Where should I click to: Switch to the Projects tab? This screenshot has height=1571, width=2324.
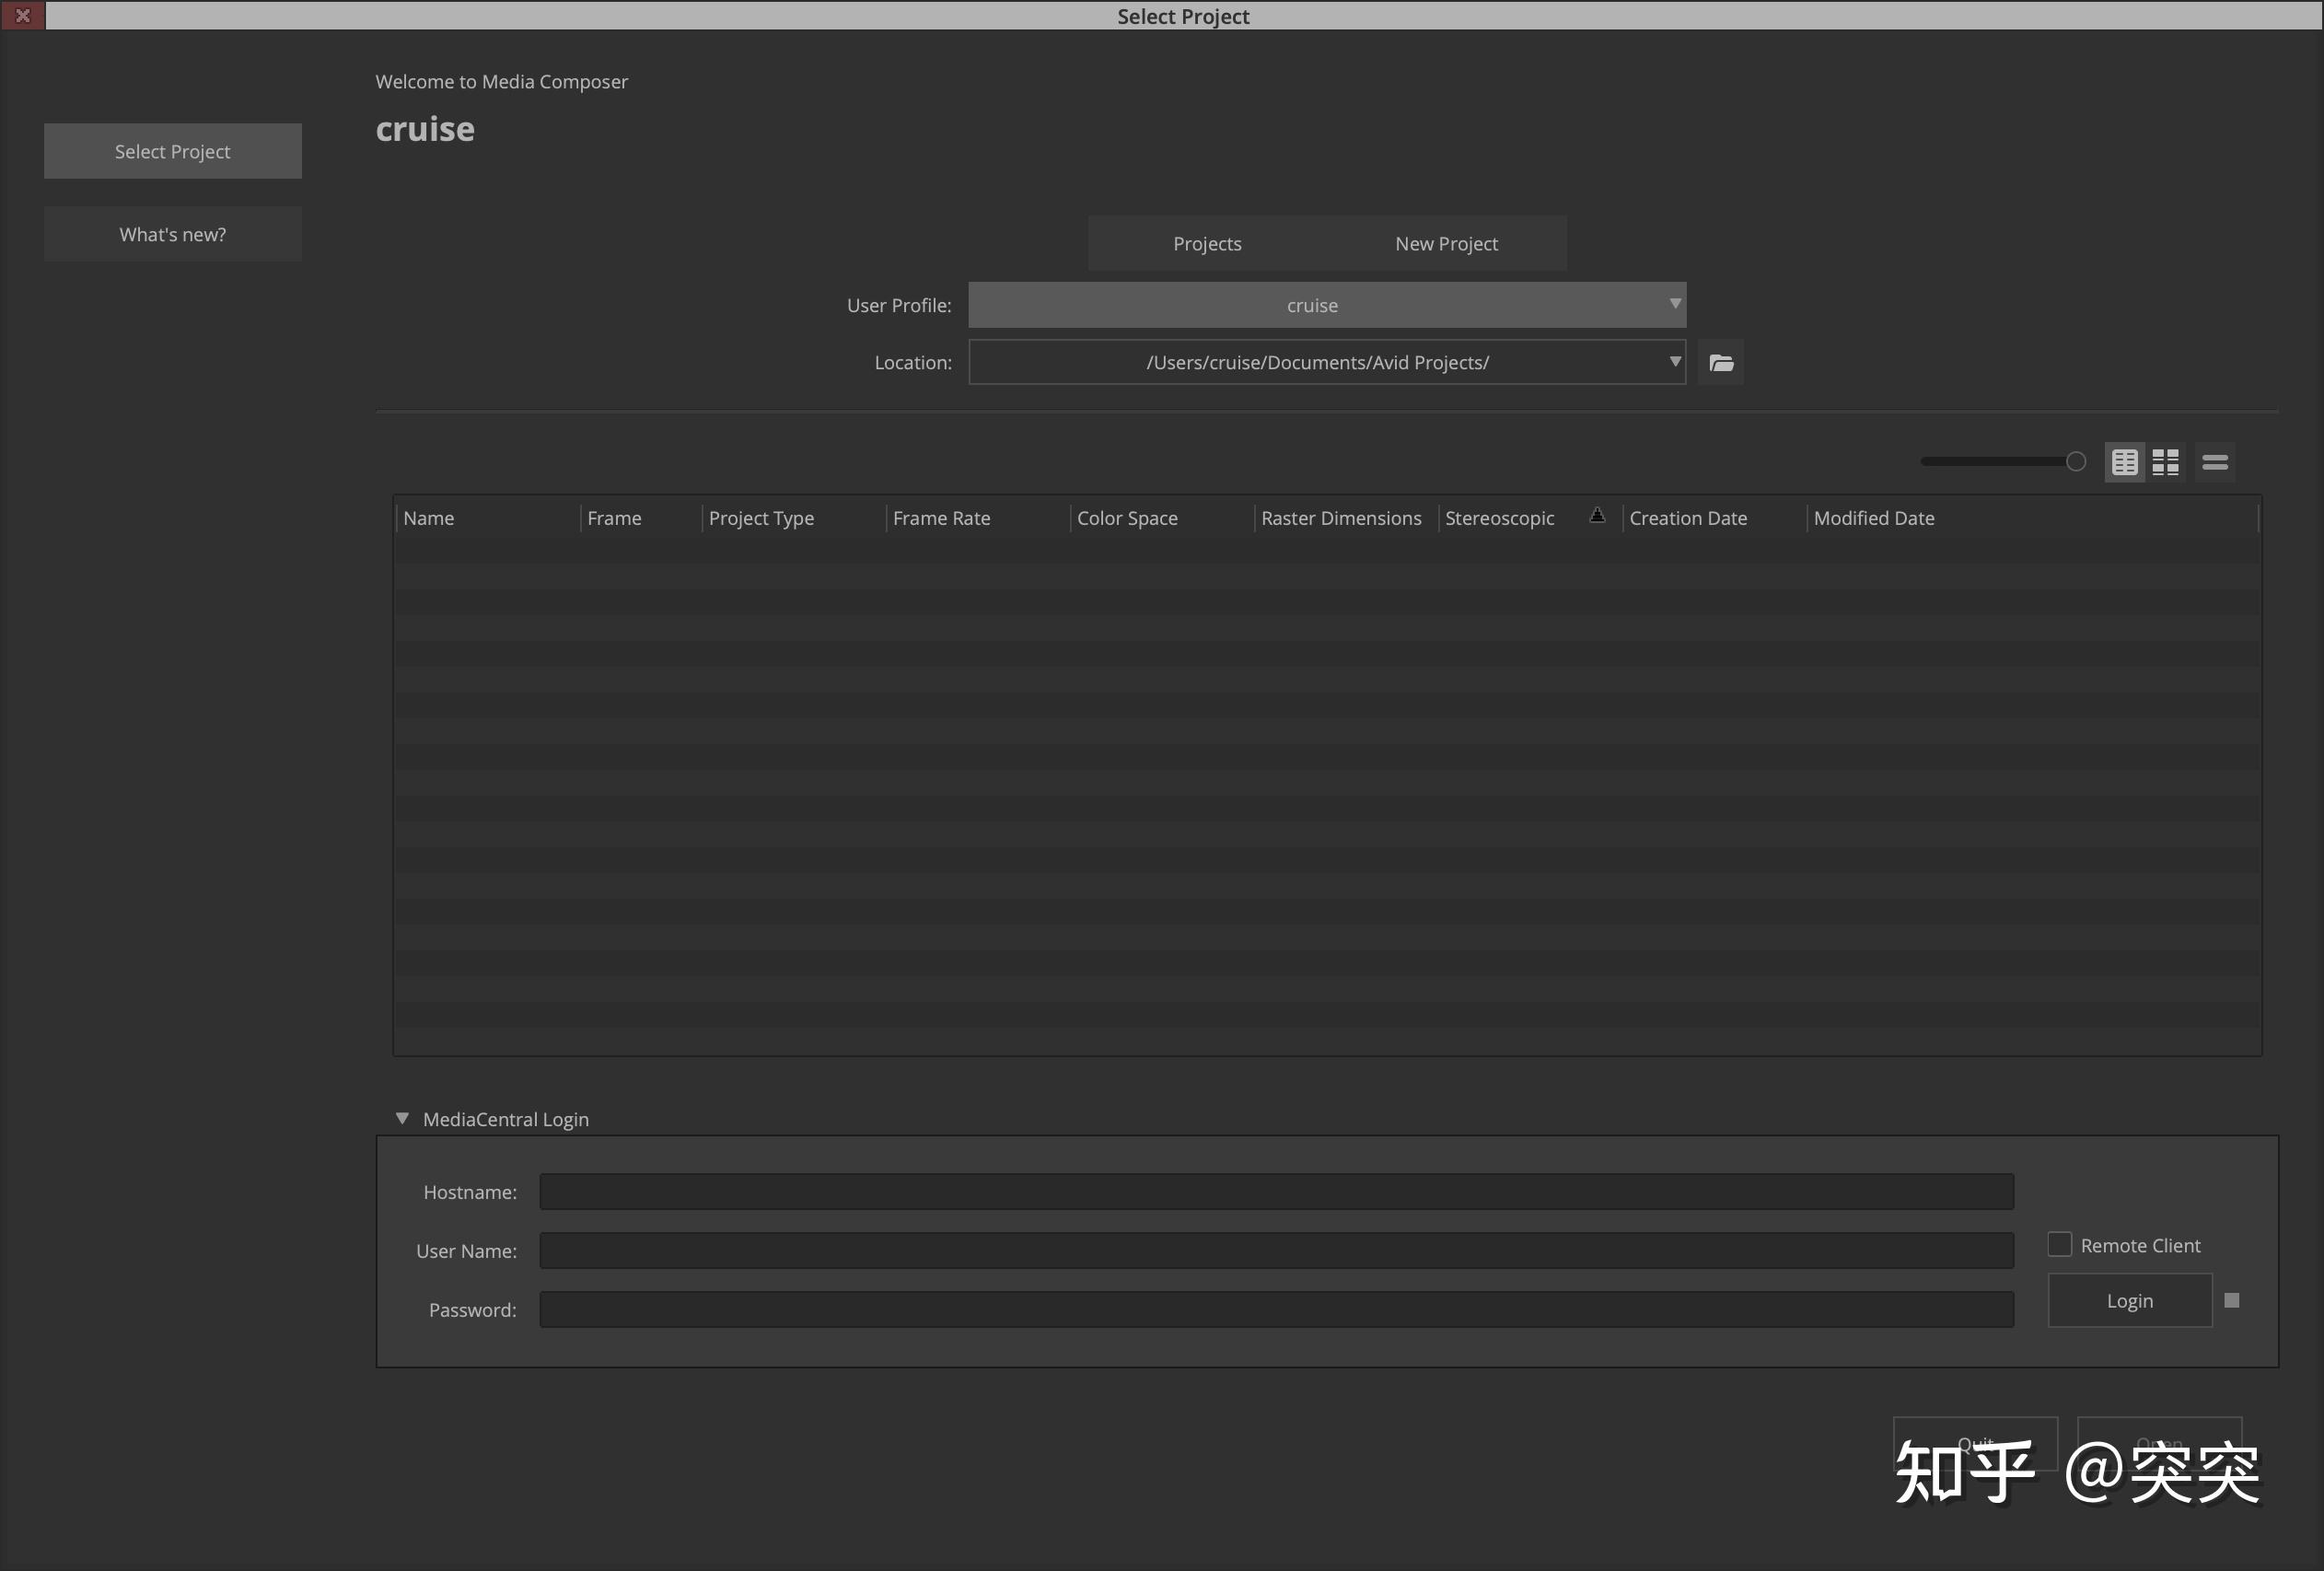pos(1206,243)
